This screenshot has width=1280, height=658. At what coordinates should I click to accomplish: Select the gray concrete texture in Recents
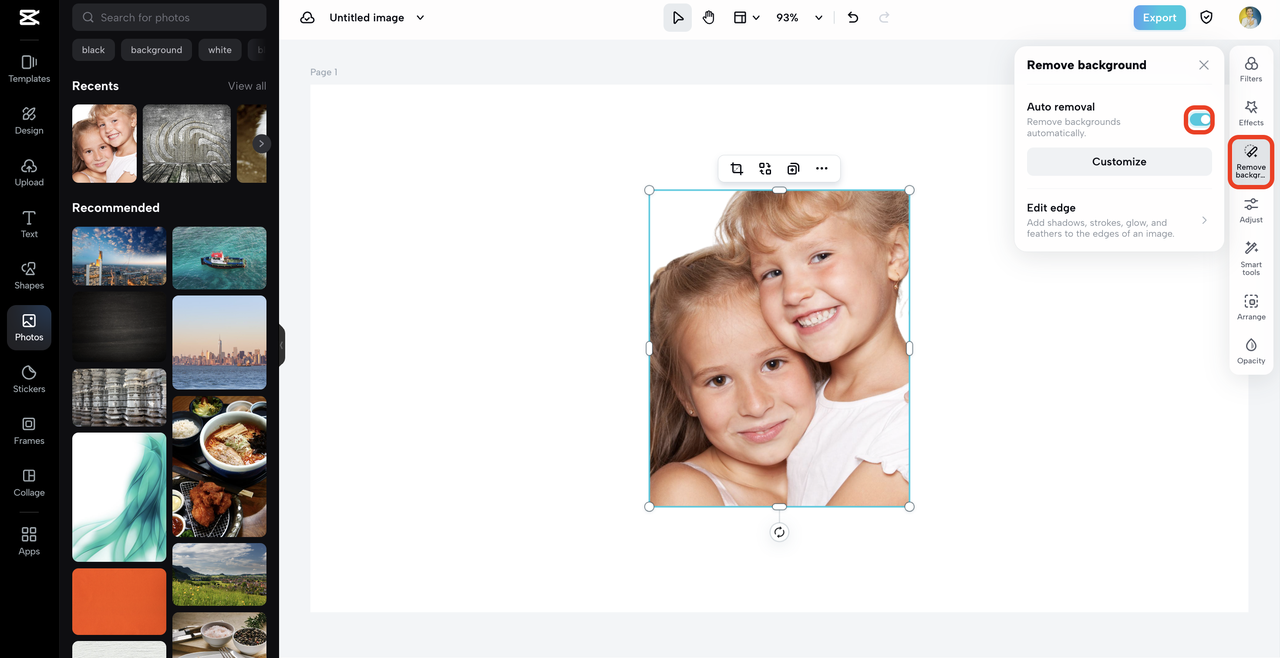187,143
